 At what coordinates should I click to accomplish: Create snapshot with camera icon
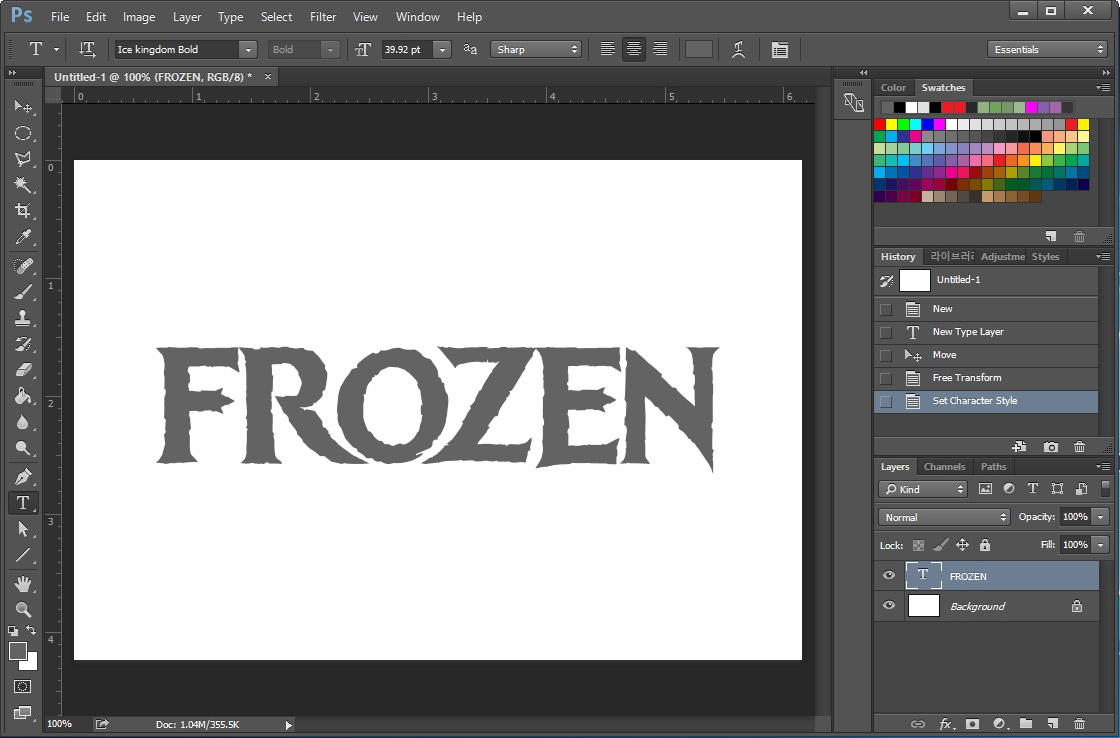1051,447
